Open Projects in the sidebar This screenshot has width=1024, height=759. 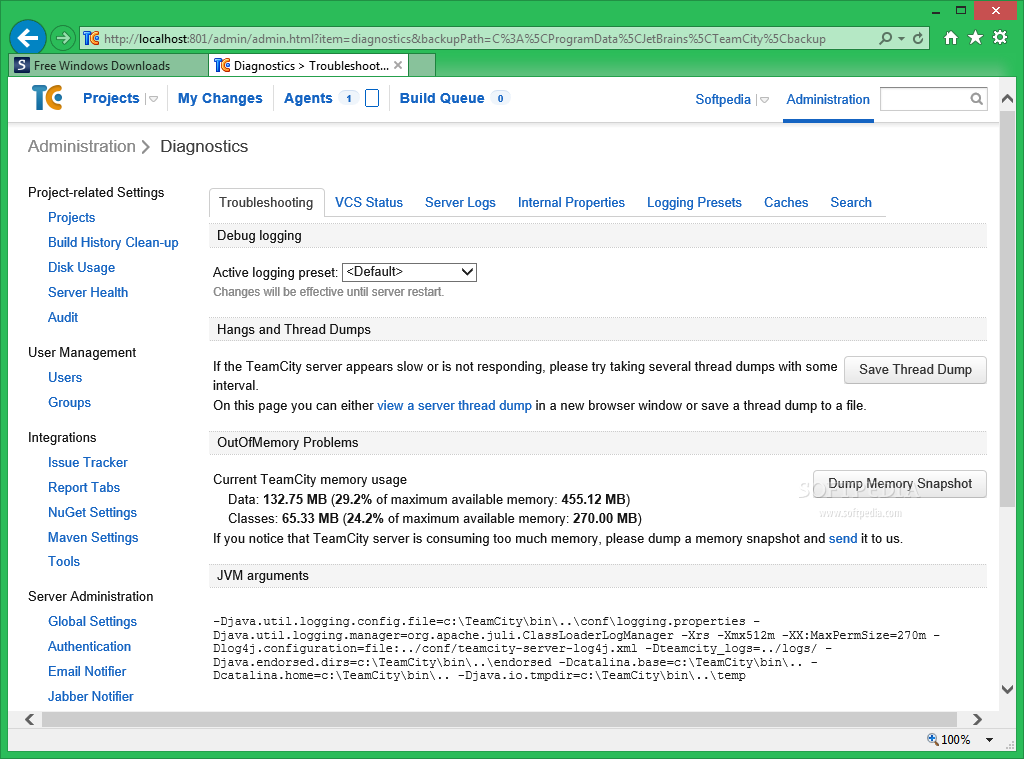pyautogui.click(x=72, y=218)
